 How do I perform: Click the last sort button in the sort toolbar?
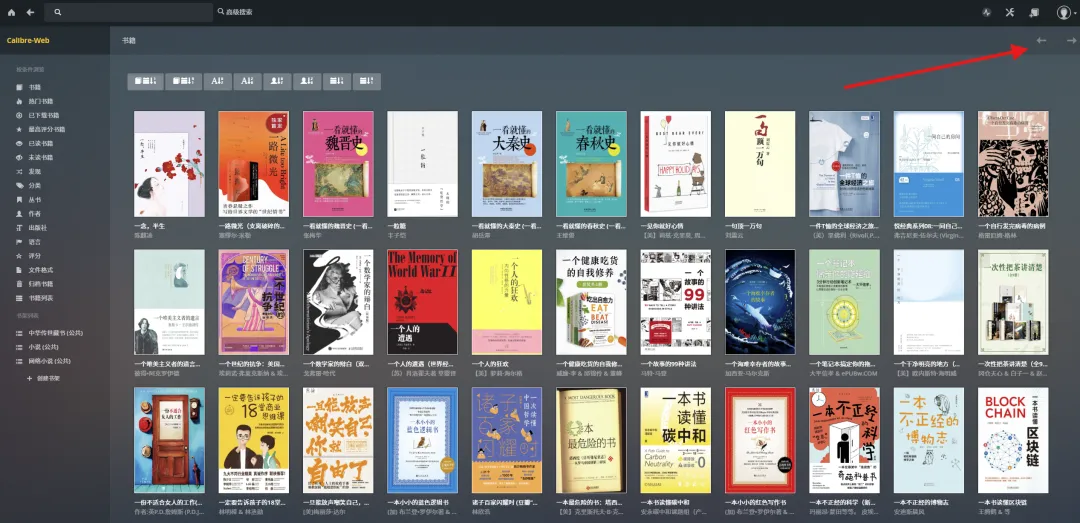tap(366, 81)
